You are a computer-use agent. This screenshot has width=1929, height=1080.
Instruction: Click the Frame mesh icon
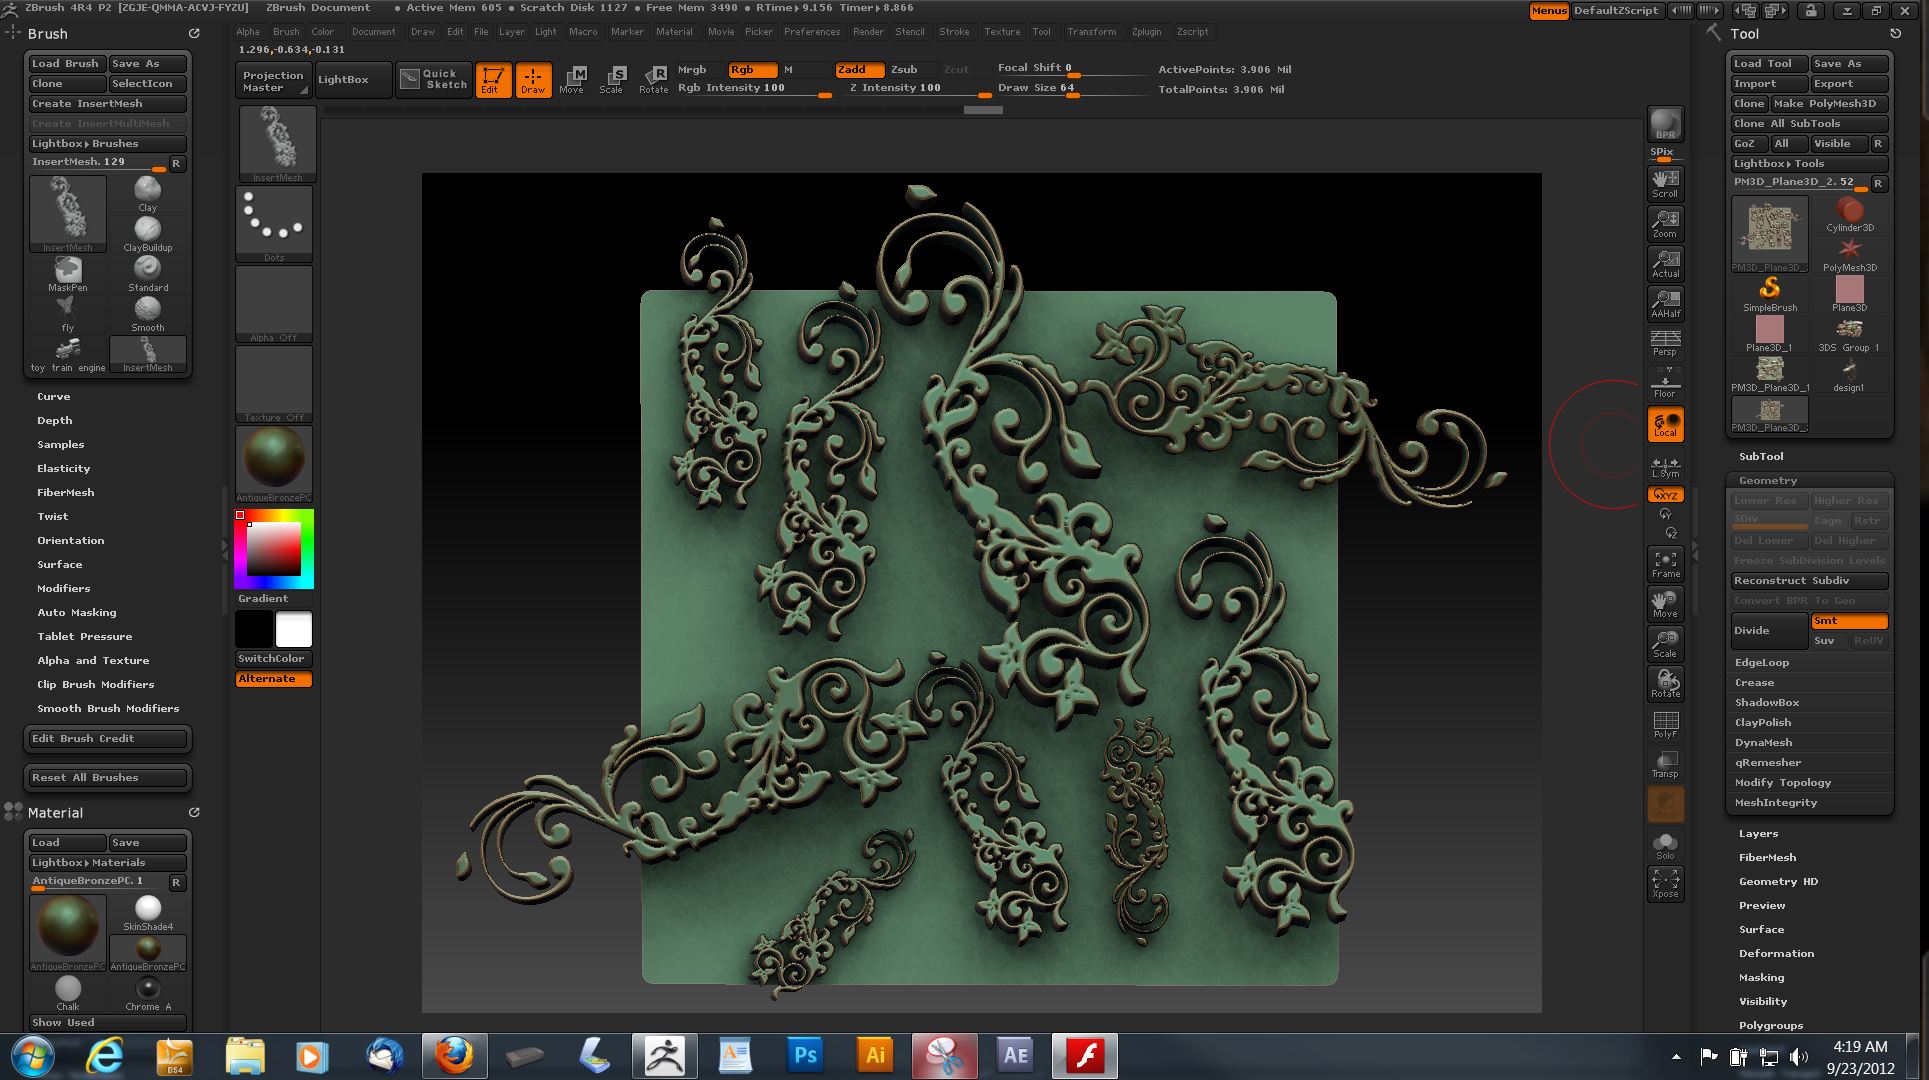(x=1665, y=564)
